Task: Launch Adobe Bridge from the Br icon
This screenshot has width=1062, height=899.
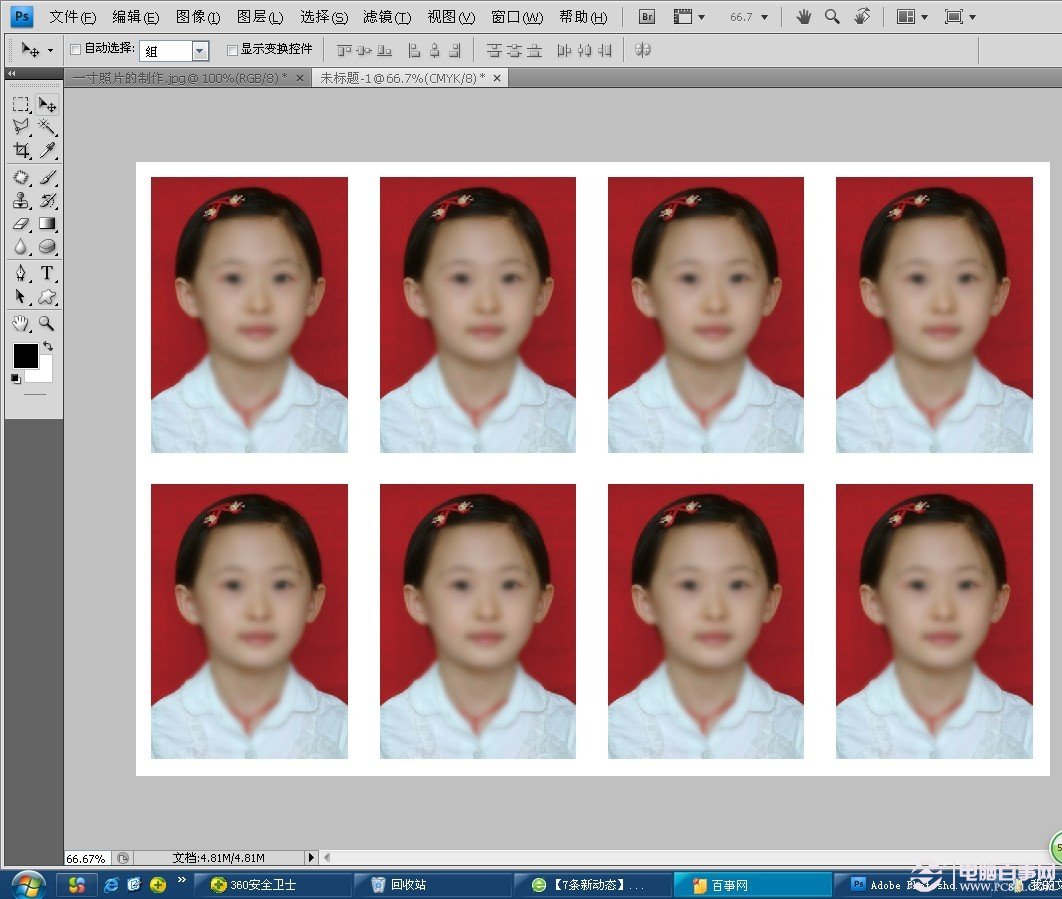Action: click(x=647, y=17)
